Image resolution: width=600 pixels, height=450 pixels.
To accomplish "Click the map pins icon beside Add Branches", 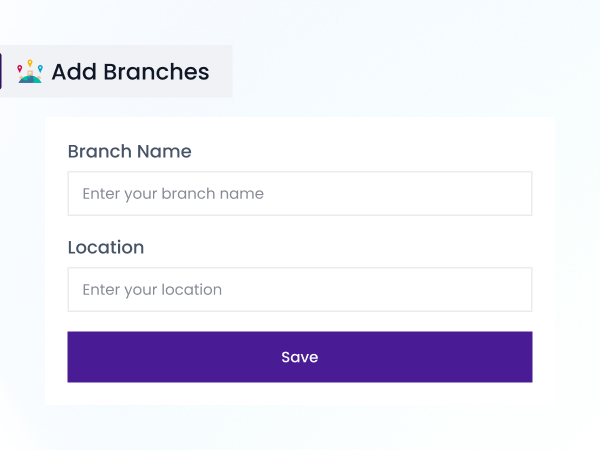I will click(x=30, y=71).
